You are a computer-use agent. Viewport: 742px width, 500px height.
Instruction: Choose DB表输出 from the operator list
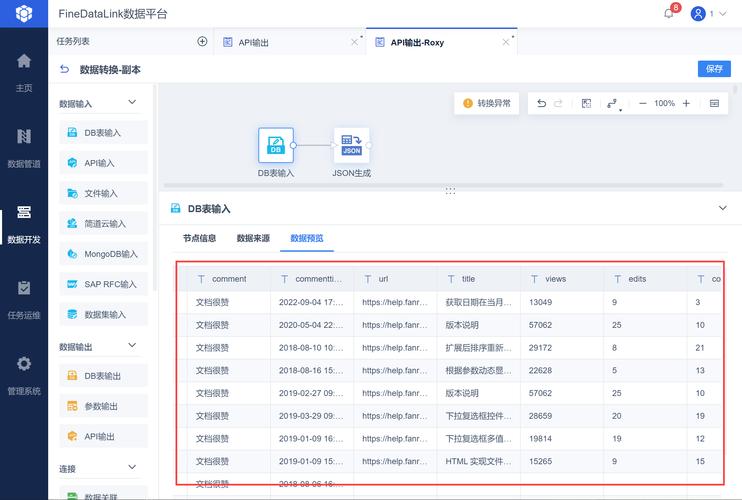pyautogui.click(x=103, y=376)
